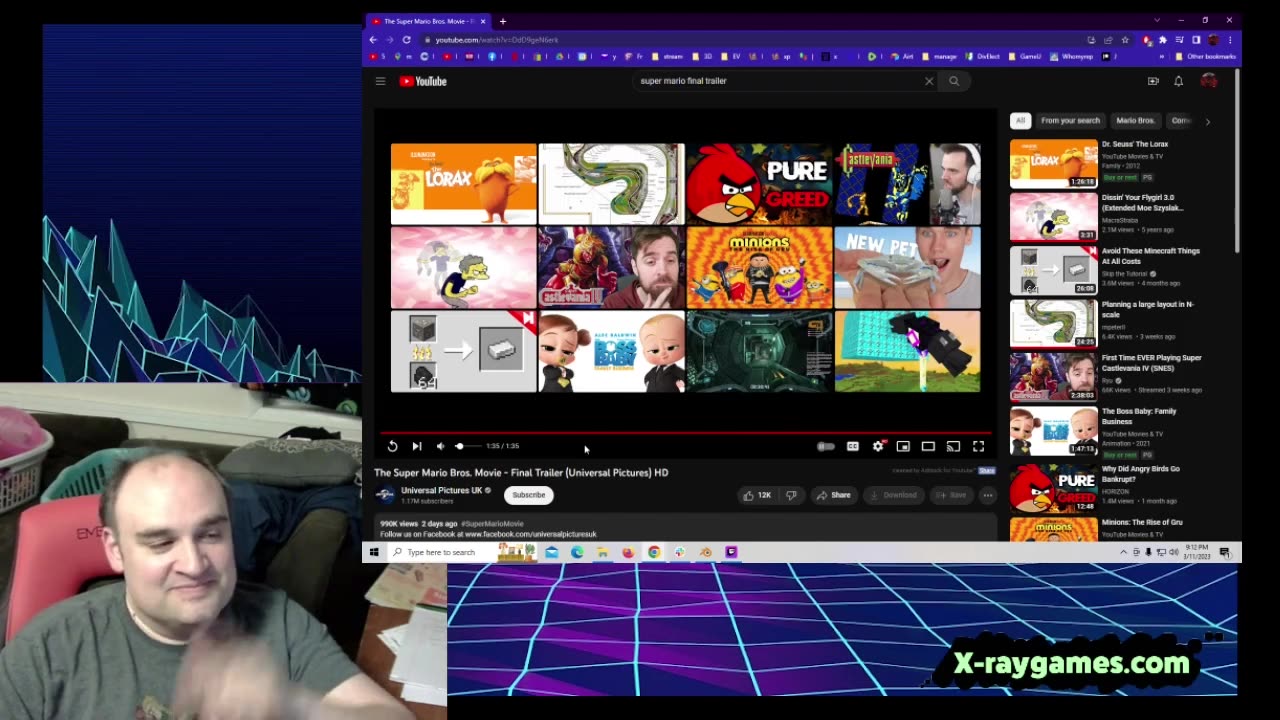Like the video with thumbs up
This screenshot has height=720, width=1280.
click(756, 495)
